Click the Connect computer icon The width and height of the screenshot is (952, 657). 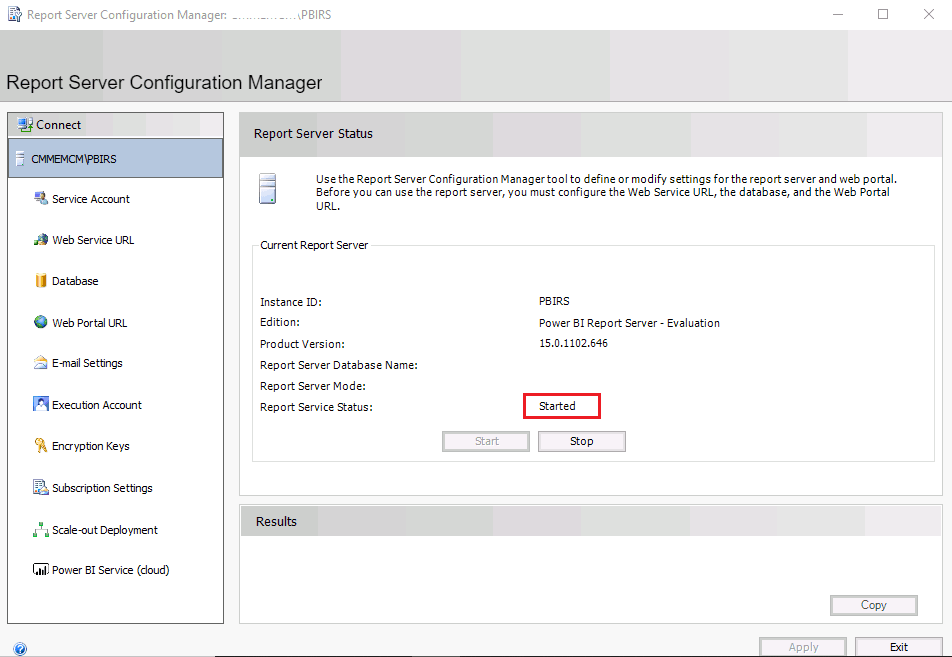(x=25, y=124)
